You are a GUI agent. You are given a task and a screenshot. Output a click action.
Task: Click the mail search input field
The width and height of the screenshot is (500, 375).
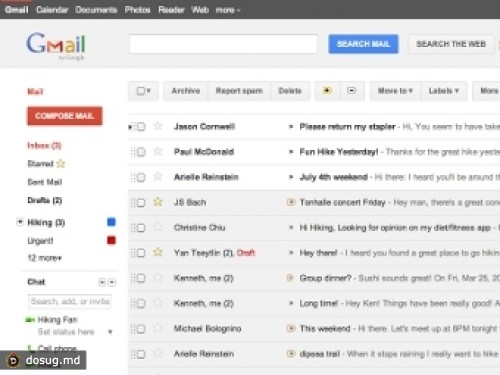pos(223,44)
